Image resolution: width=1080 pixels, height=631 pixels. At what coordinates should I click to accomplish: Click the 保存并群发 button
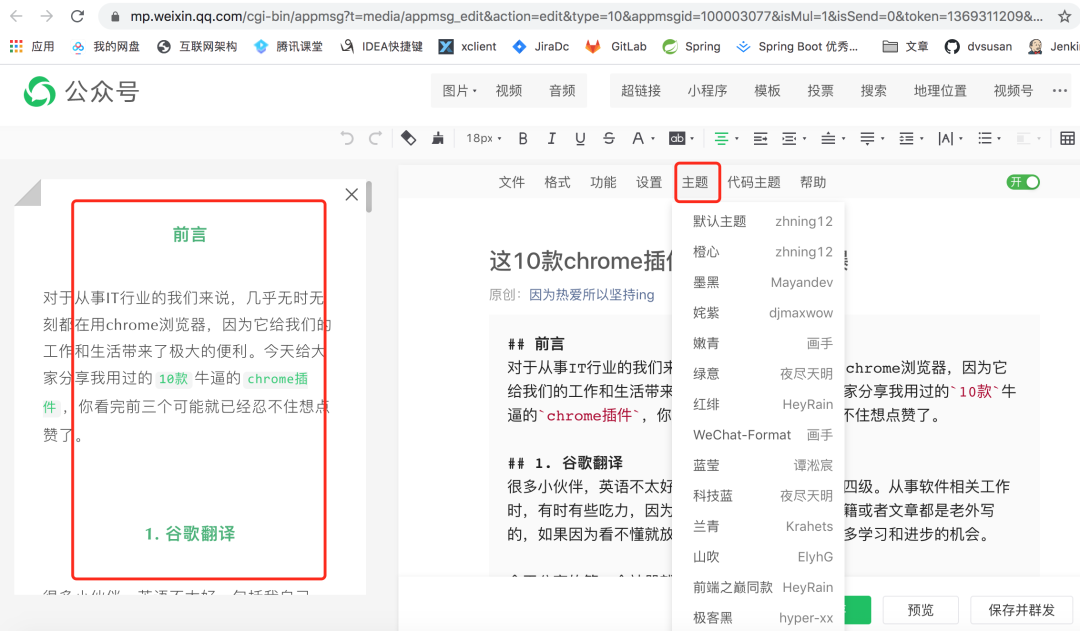[x=1021, y=609]
